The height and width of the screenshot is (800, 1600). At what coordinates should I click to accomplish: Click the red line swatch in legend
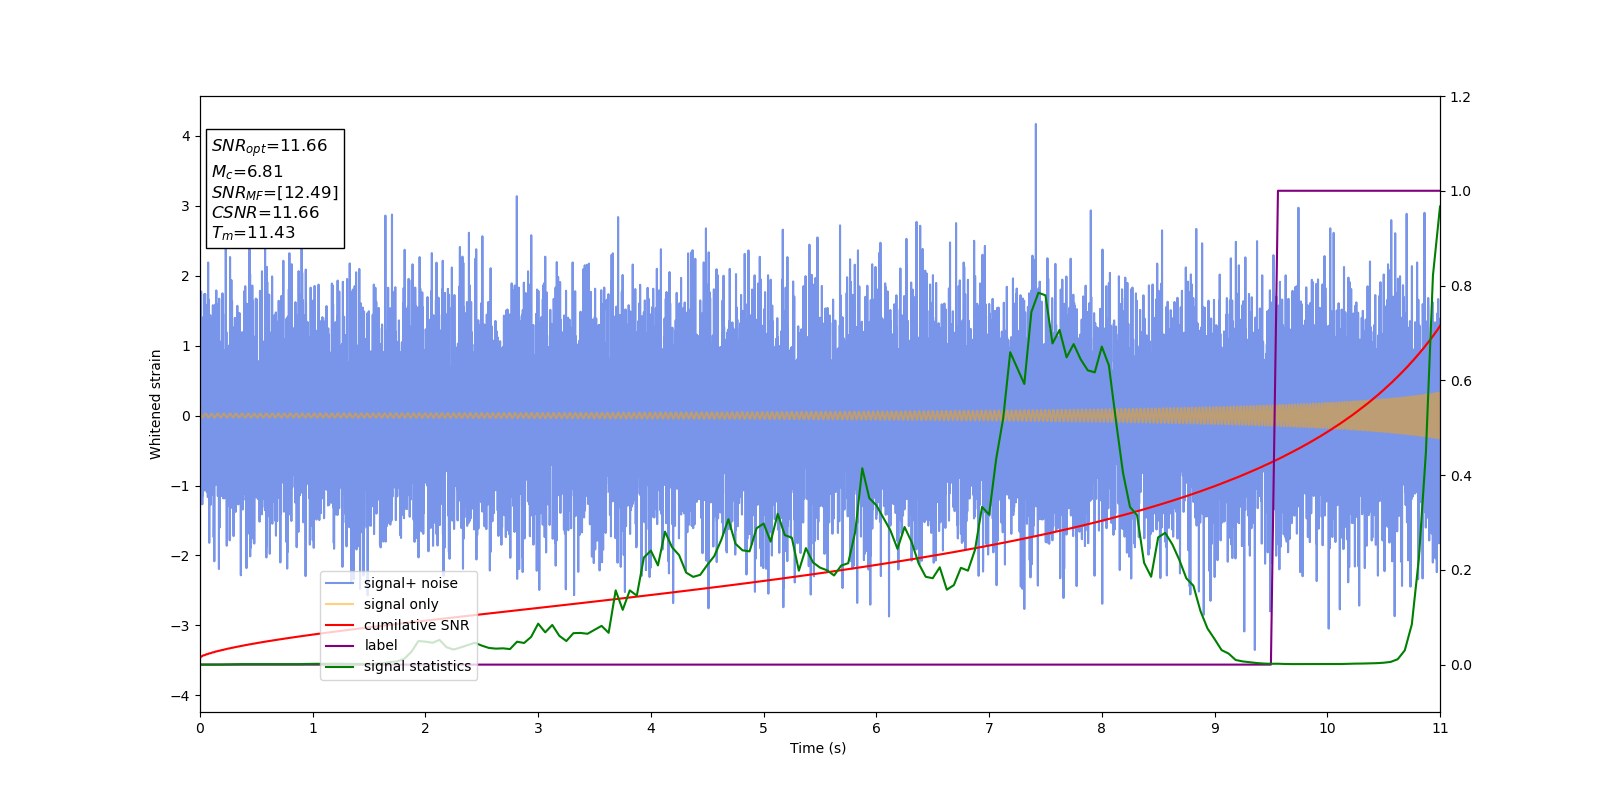(x=340, y=625)
